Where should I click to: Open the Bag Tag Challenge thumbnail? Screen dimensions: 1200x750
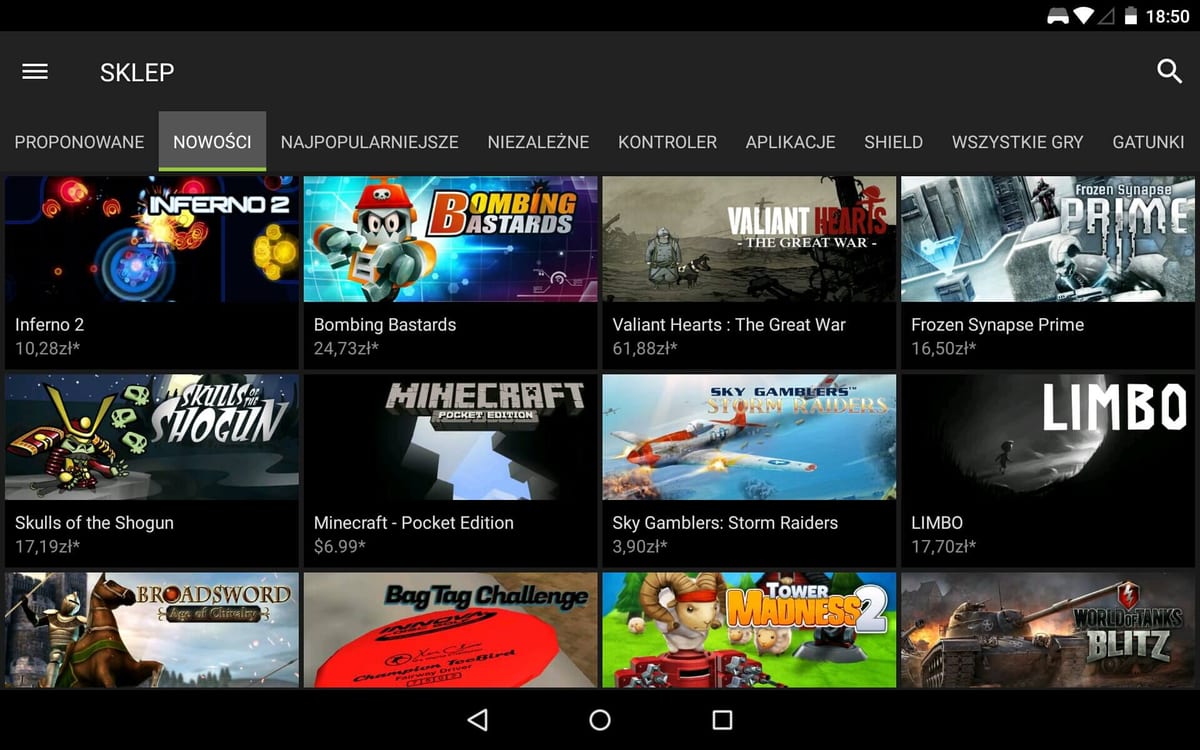[451, 630]
